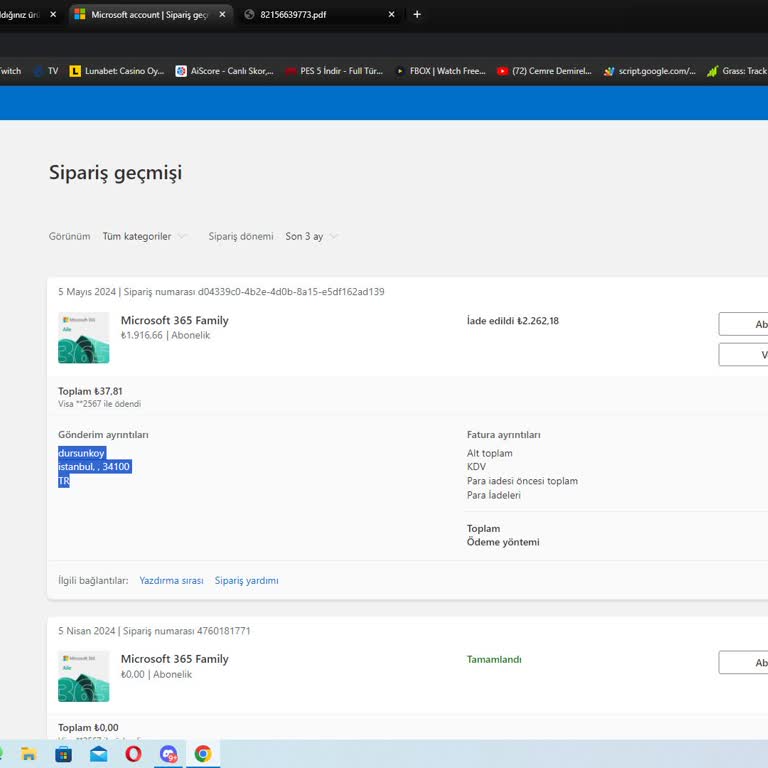
Task: Open the TV bookmark
Action: (x=46, y=71)
